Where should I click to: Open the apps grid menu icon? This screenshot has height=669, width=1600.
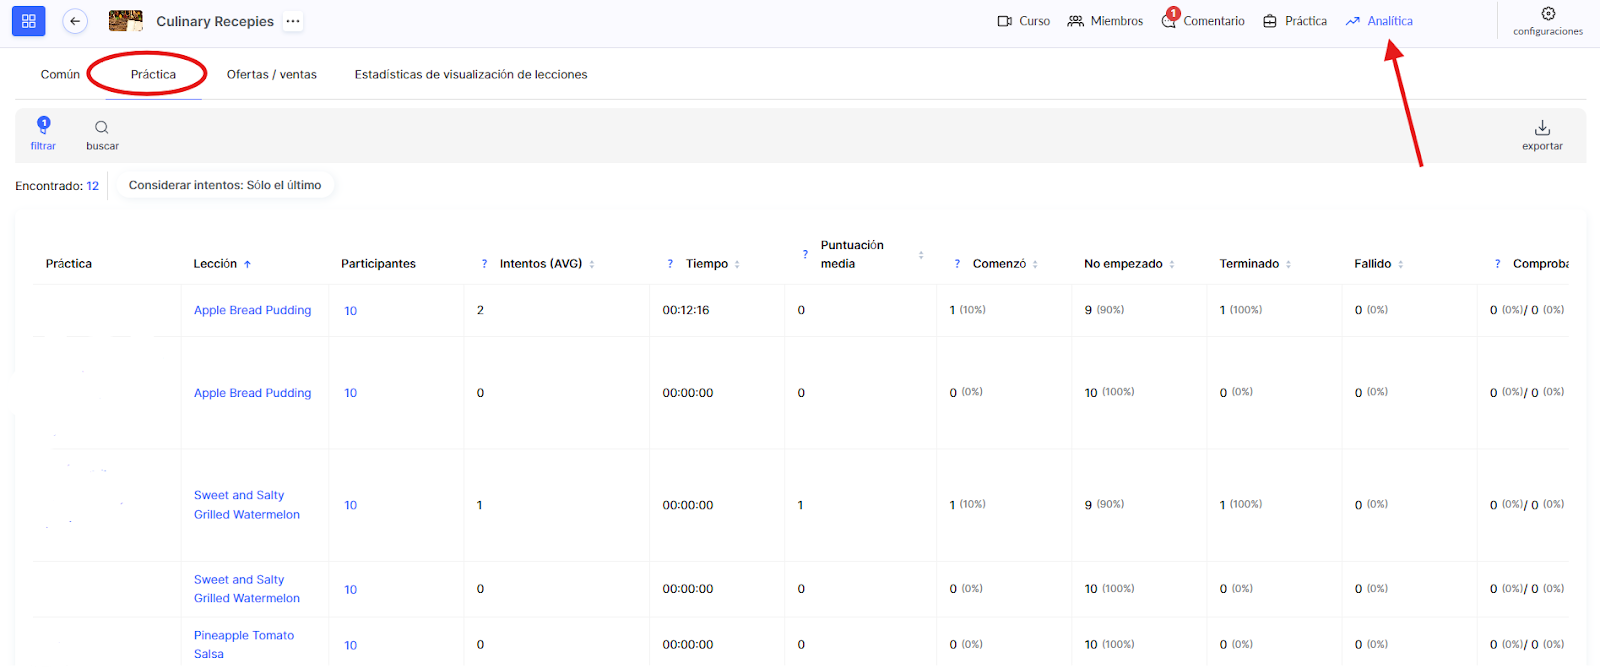tap(28, 21)
